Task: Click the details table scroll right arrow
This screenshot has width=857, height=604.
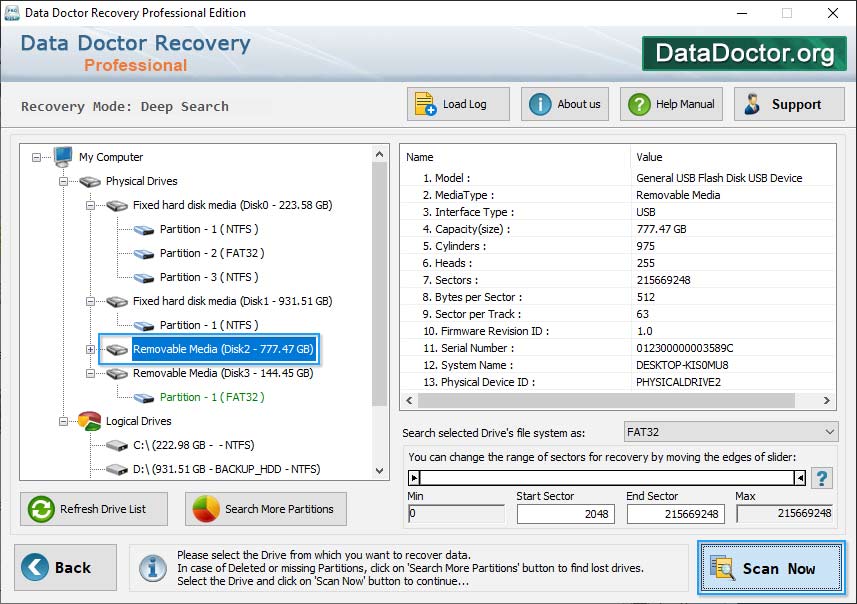Action: (827, 401)
